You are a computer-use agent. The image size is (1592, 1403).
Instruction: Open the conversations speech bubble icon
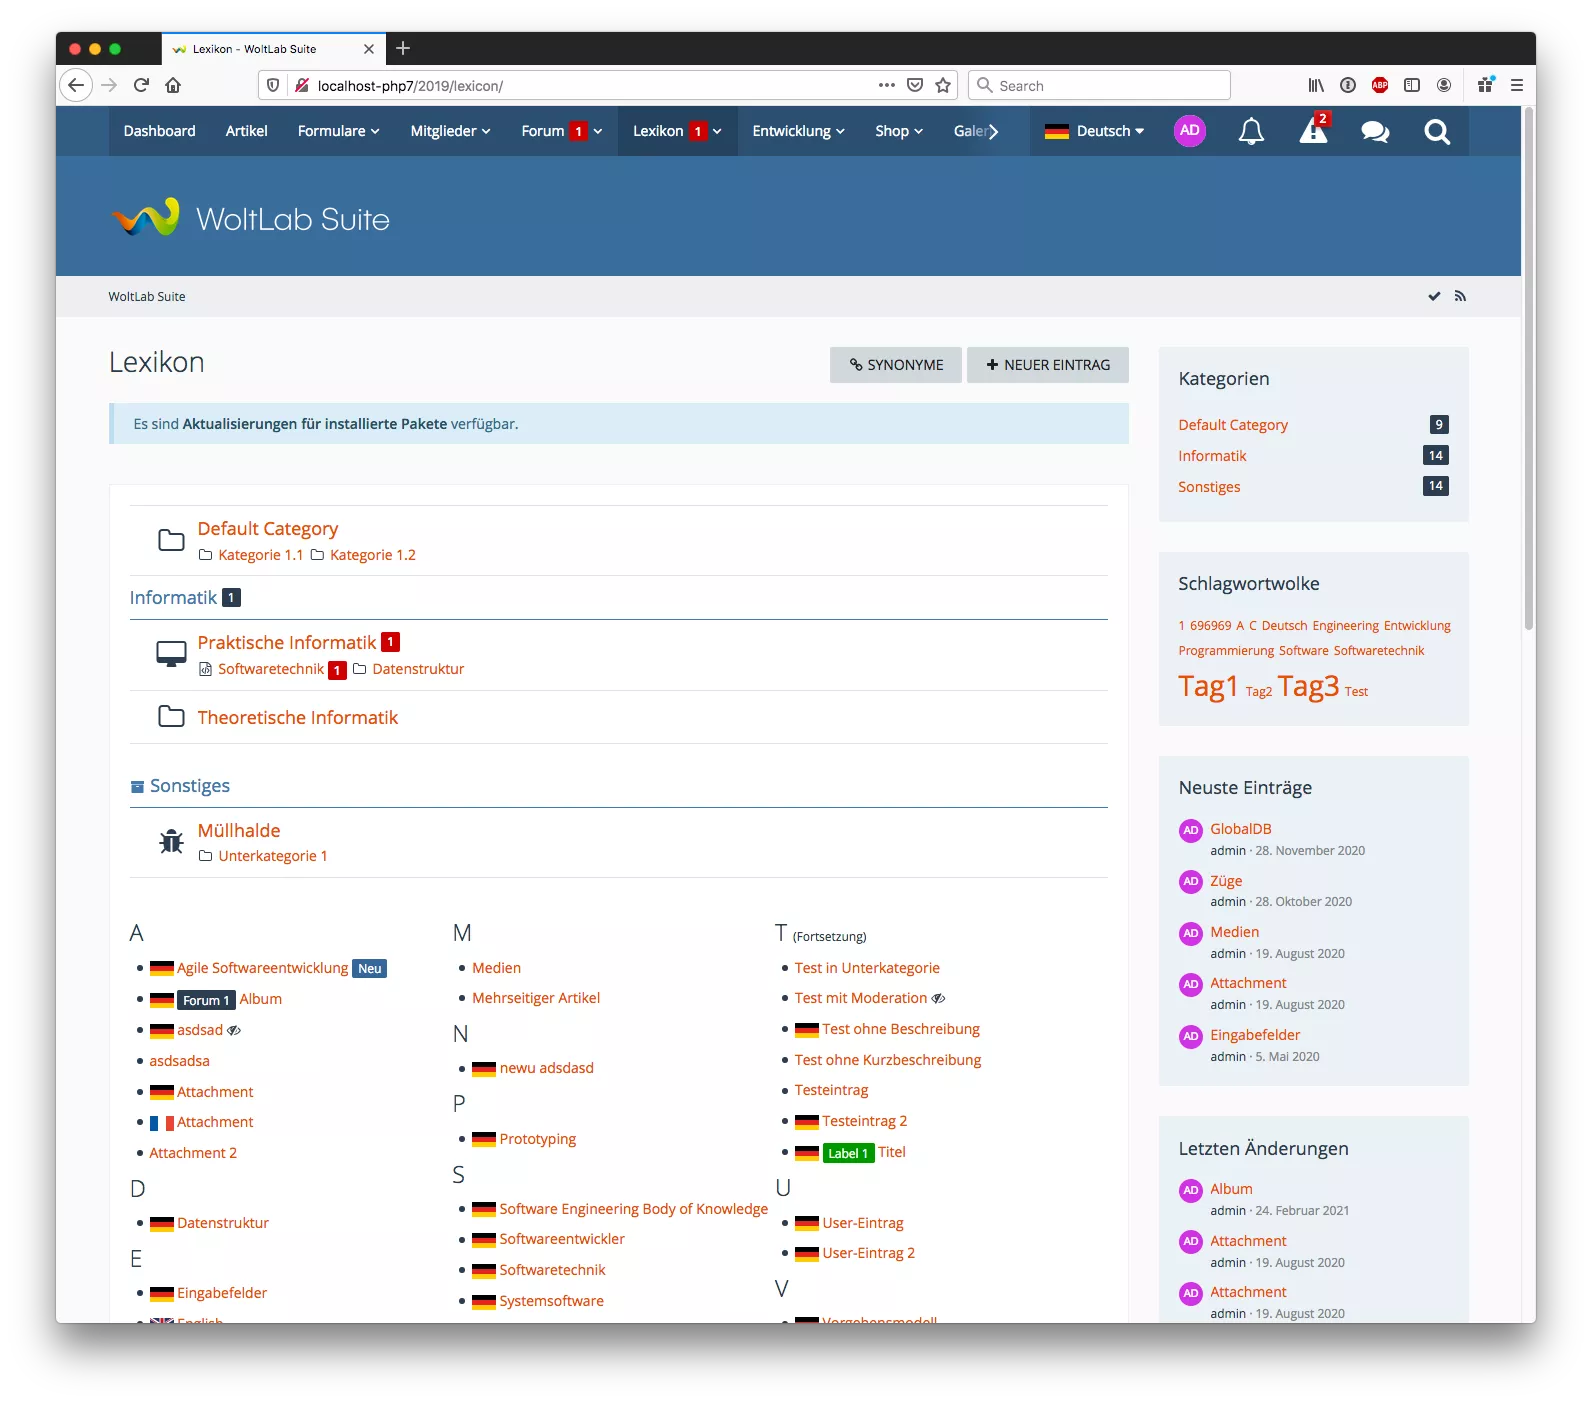(1375, 131)
